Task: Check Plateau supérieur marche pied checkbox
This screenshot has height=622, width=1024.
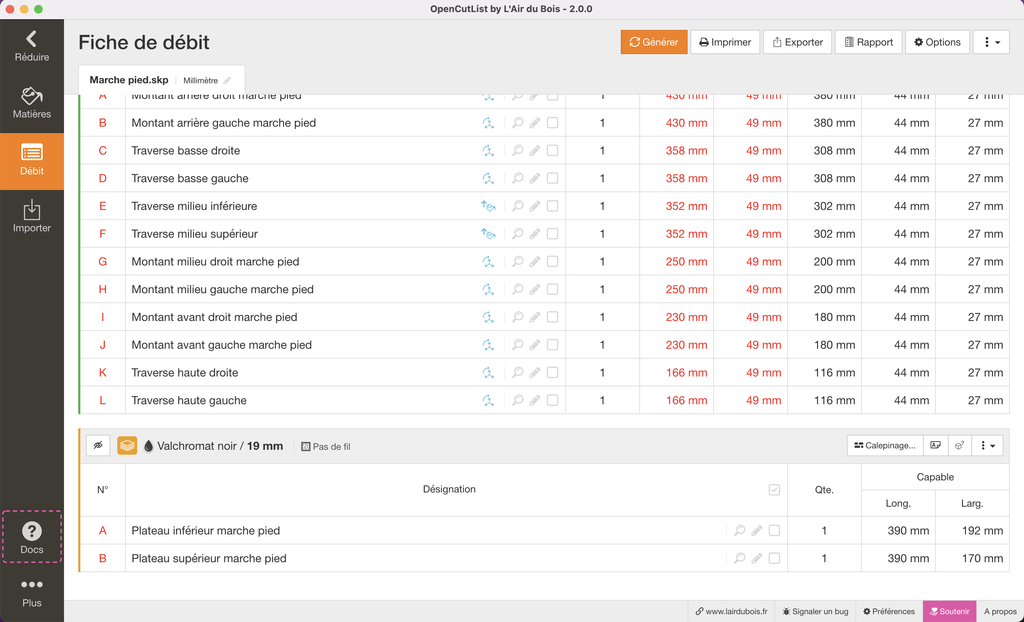Action: [774, 559]
